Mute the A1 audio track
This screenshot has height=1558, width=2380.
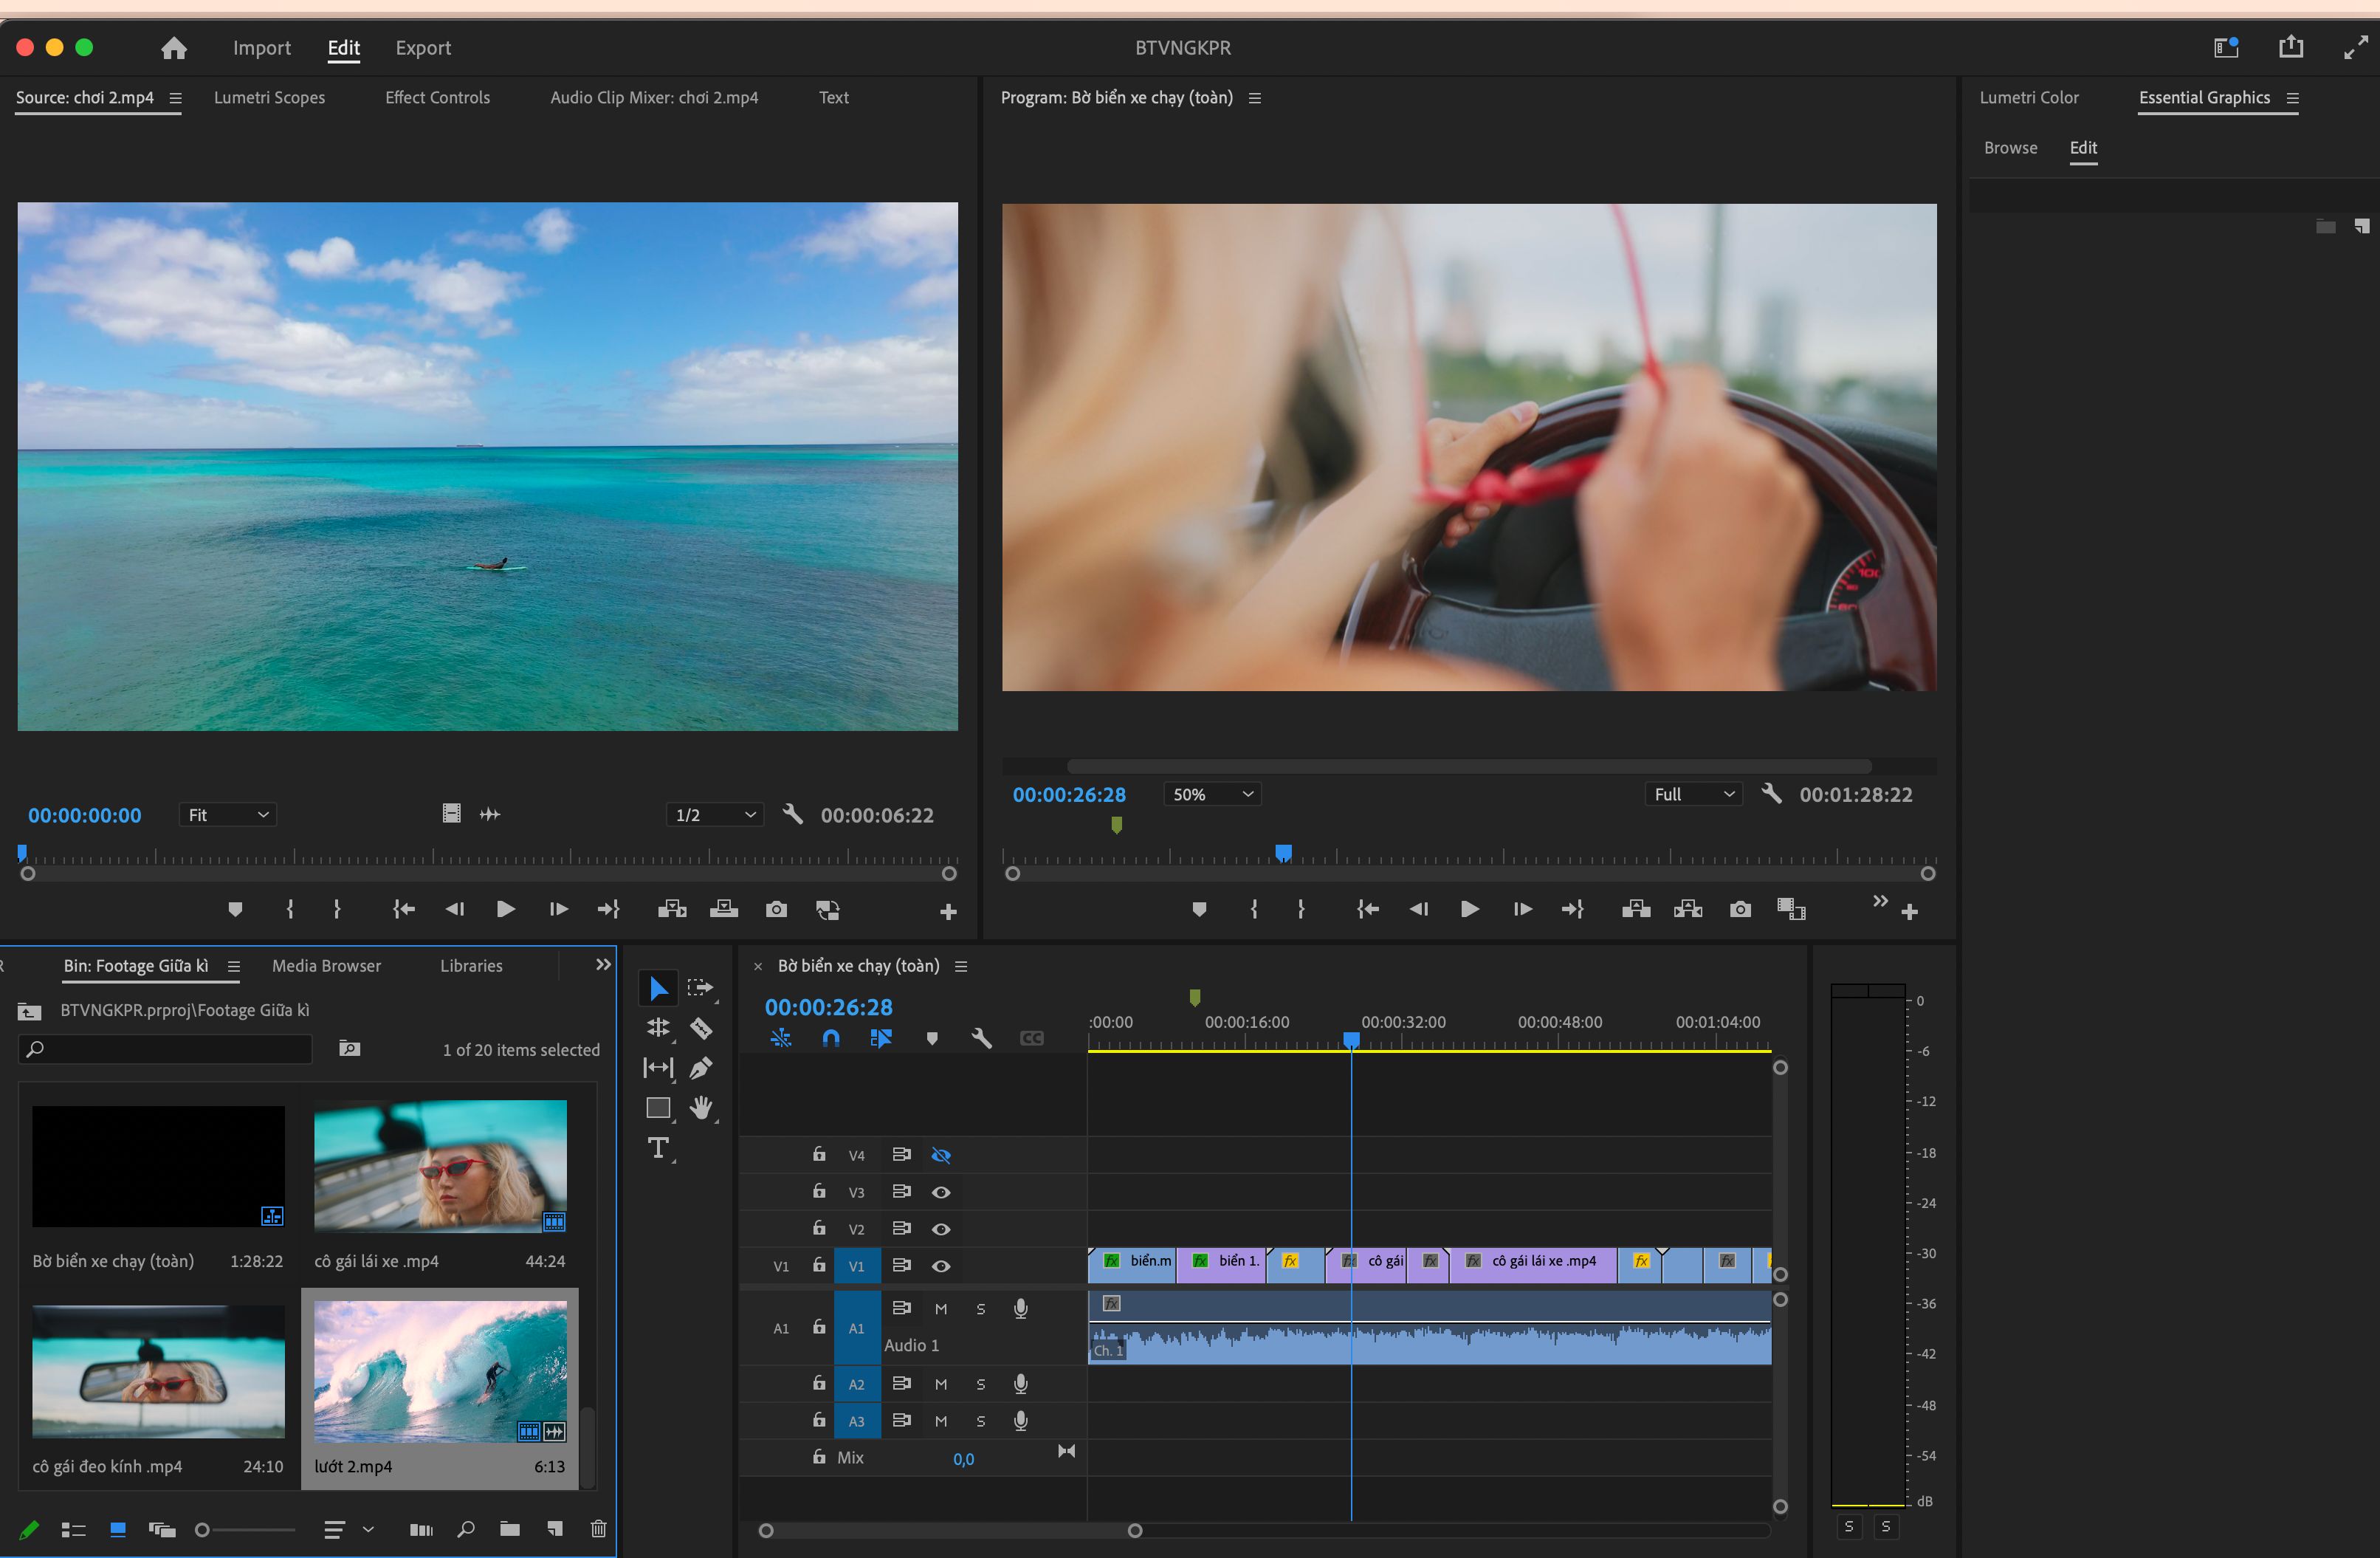[941, 1309]
